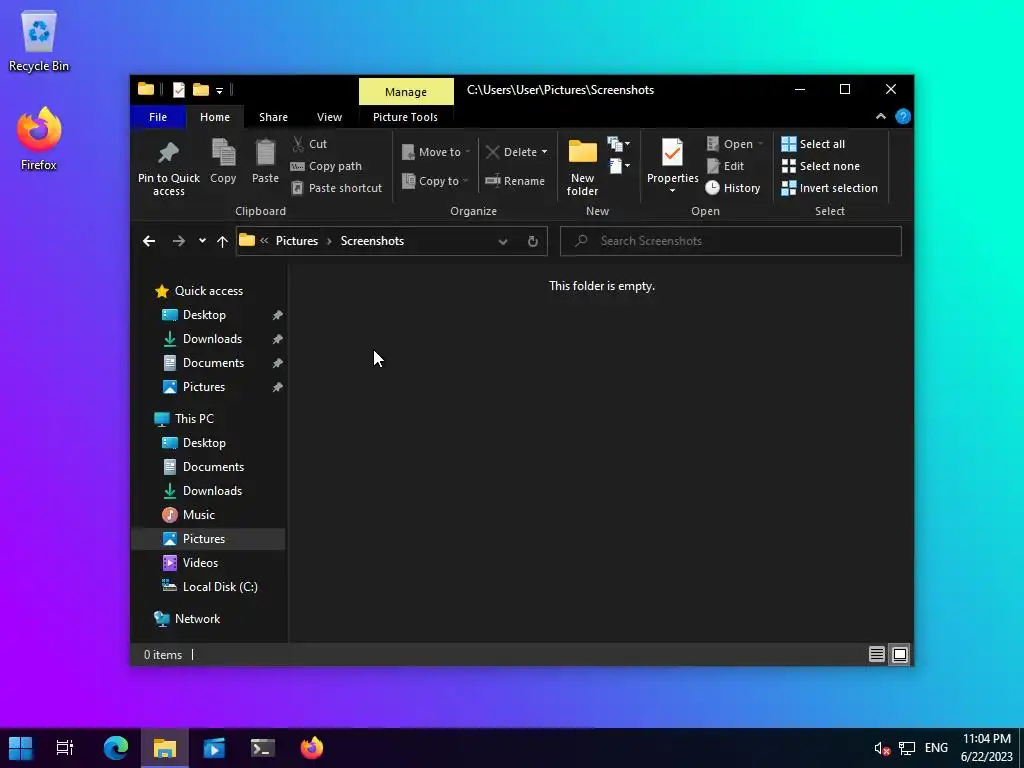Switch to Large icons view in status bar
Screen dimensions: 1024x768
coord(900,654)
